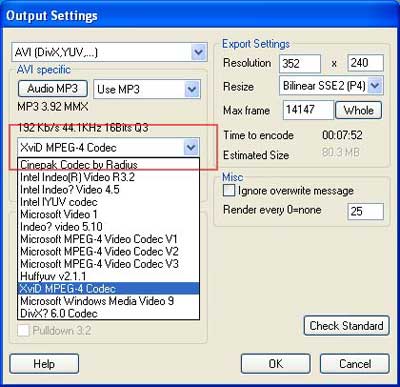Click the Audio MP3 button
Viewport: 400px width, 387px height.
tap(53, 89)
